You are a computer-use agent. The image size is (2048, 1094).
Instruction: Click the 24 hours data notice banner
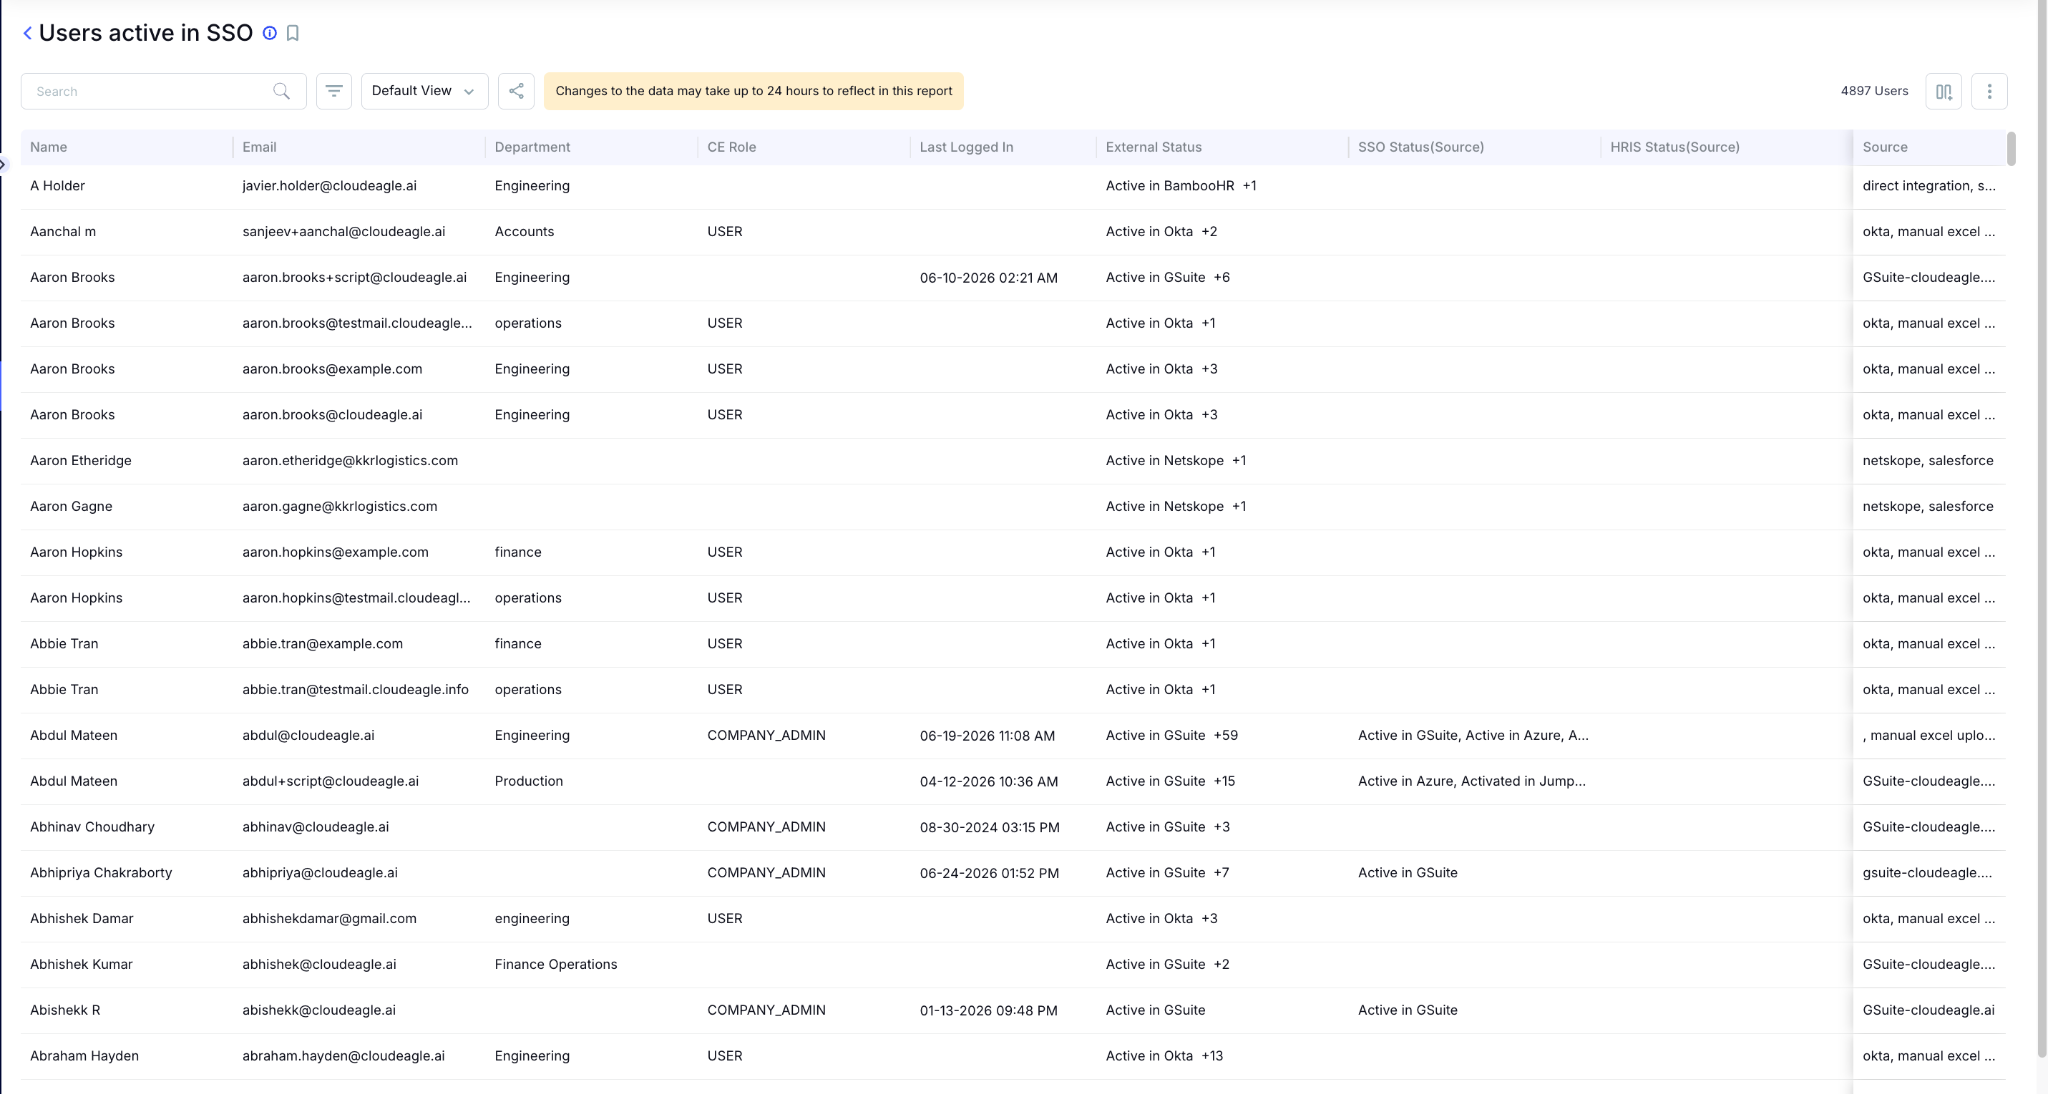click(x=753, y=91)
